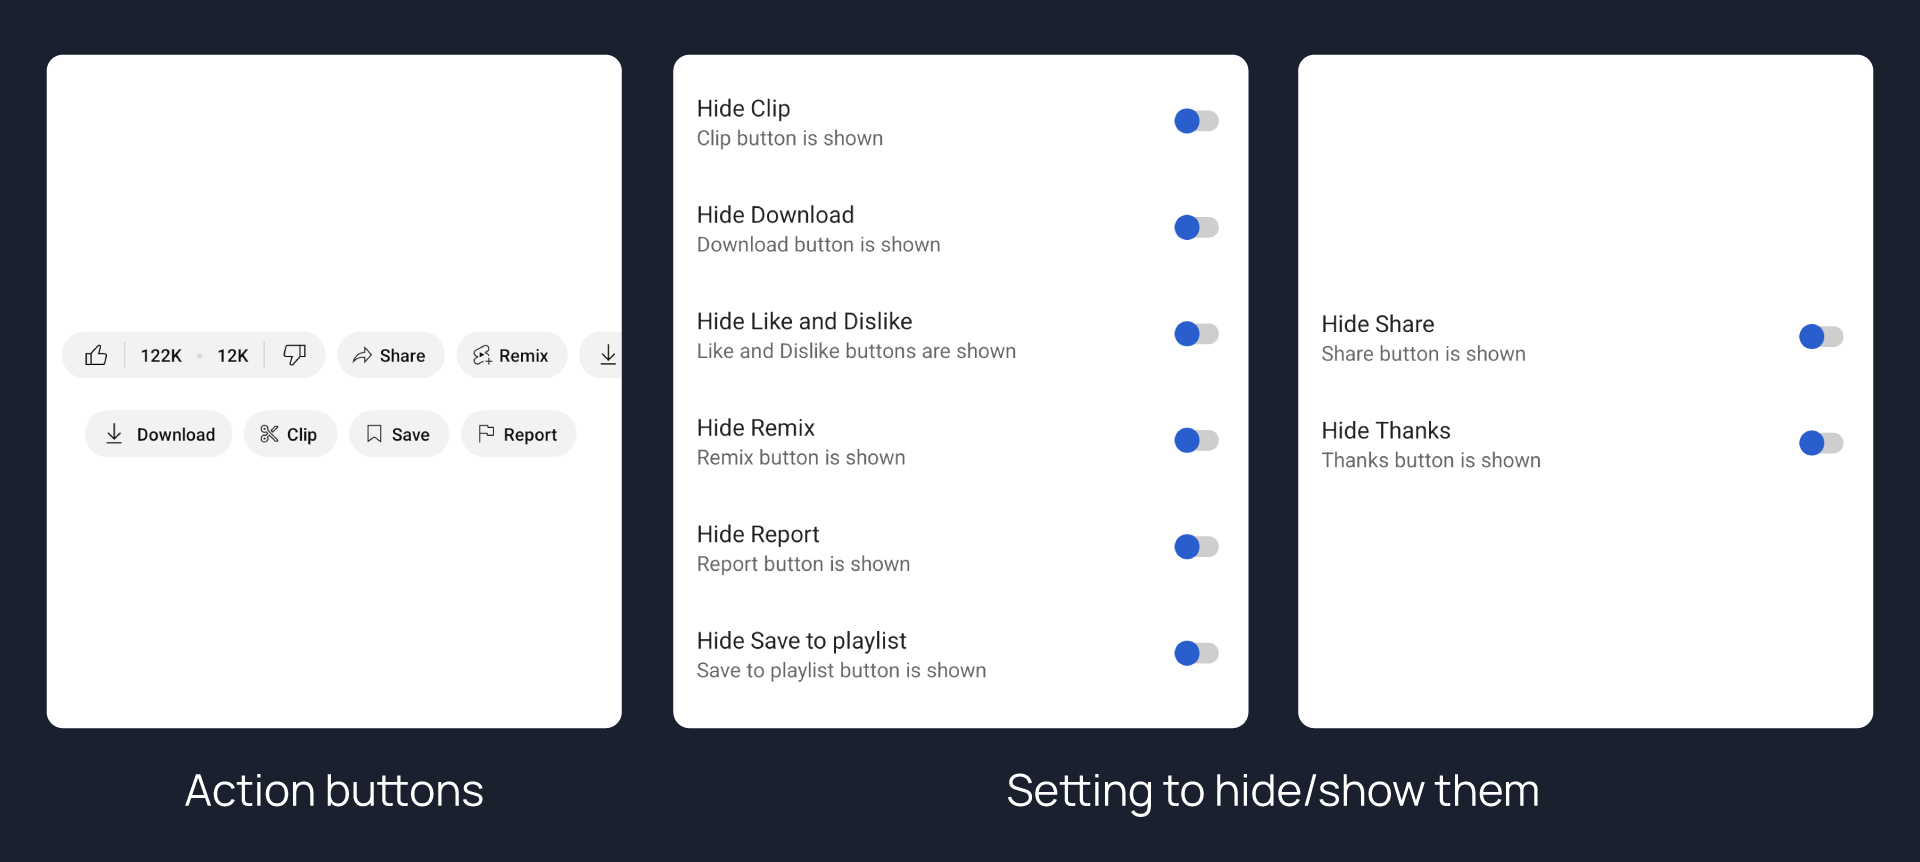Screen dimensions: 1920x862
Task: Click the thumbs-up like icon
Action: 96,355
